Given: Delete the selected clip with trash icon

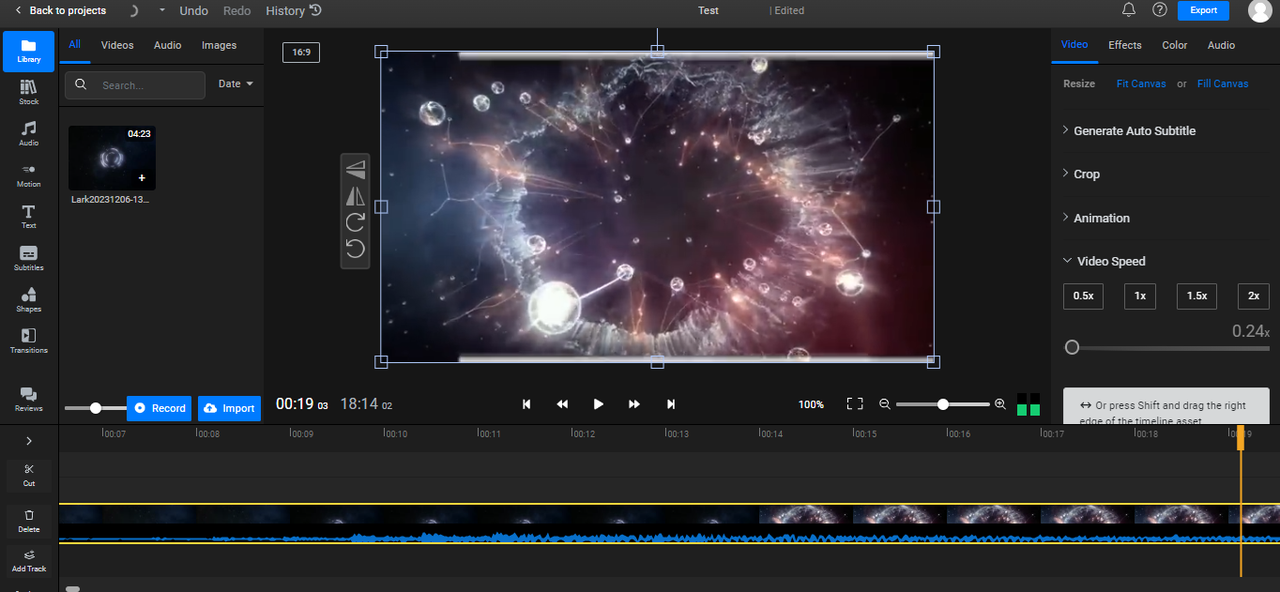Looking at the screenshot, I should [x=29, y=519].
